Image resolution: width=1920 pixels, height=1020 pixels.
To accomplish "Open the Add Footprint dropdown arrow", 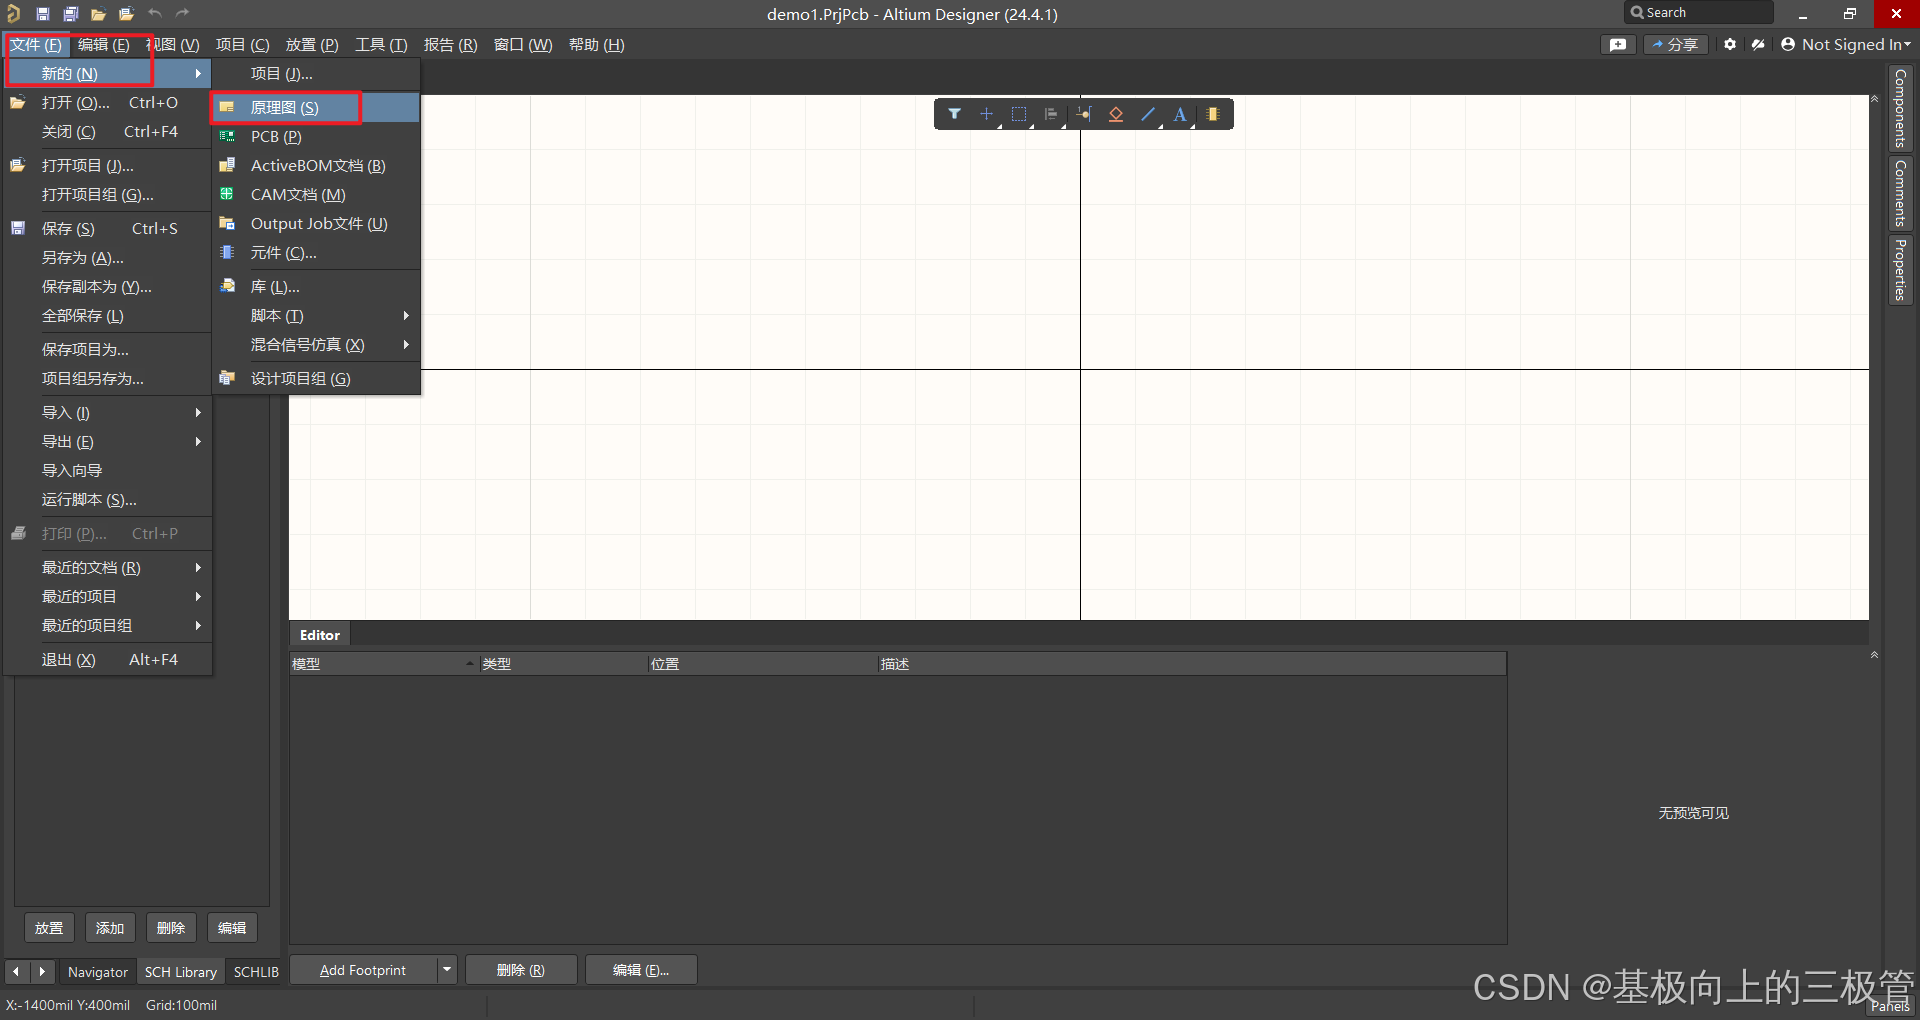I will point(447,970).
